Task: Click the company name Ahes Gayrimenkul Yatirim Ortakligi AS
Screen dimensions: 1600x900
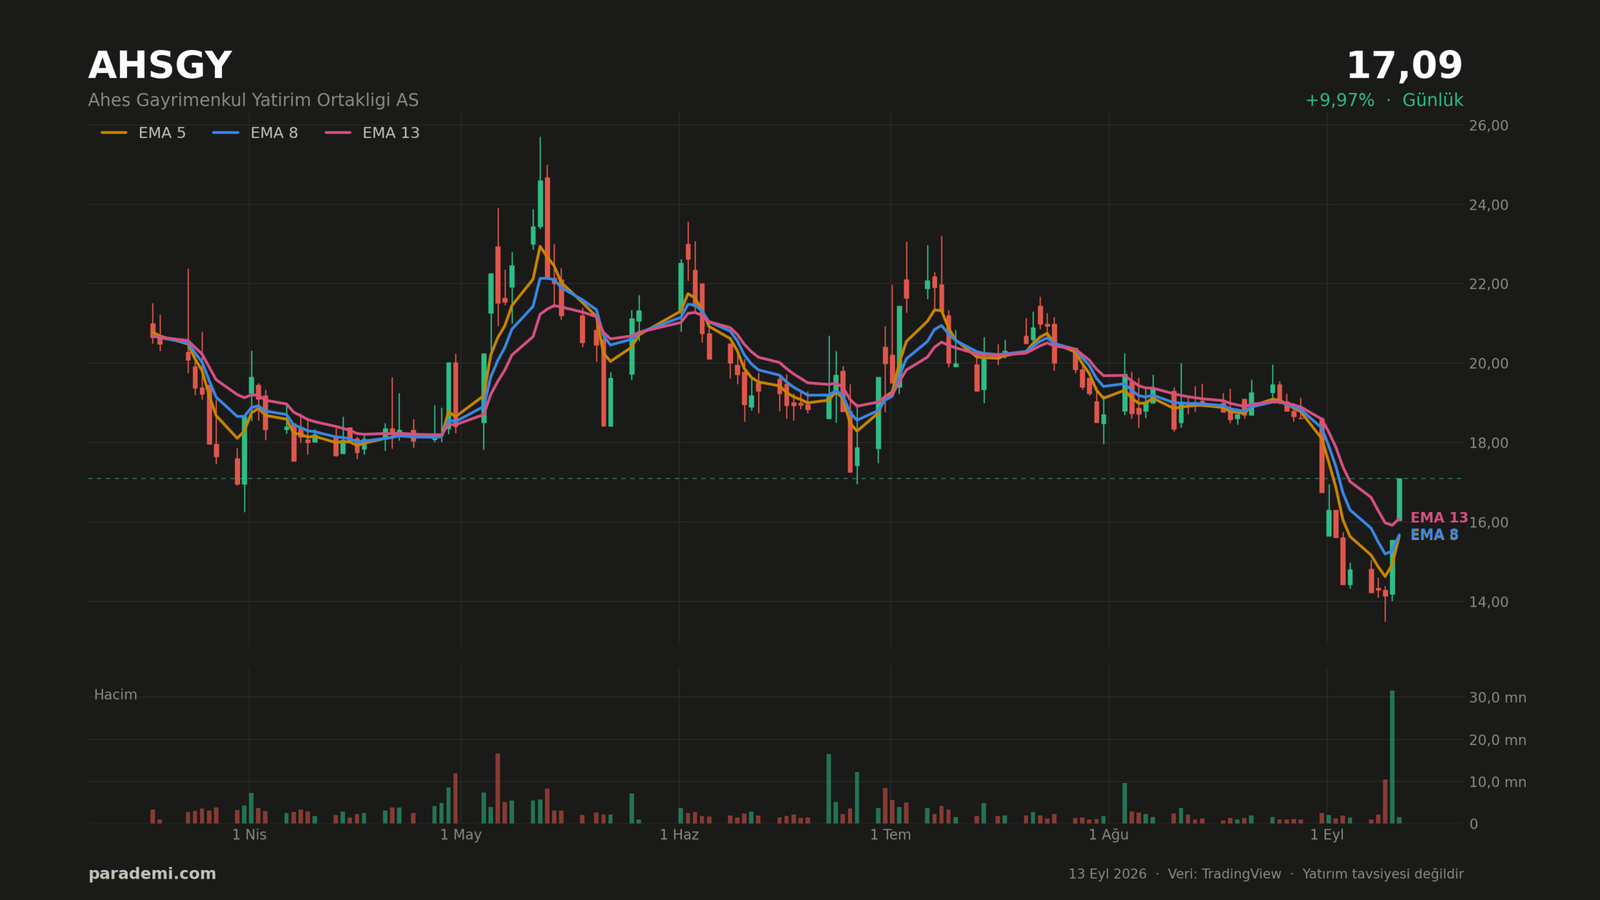Action: point(253,101)
